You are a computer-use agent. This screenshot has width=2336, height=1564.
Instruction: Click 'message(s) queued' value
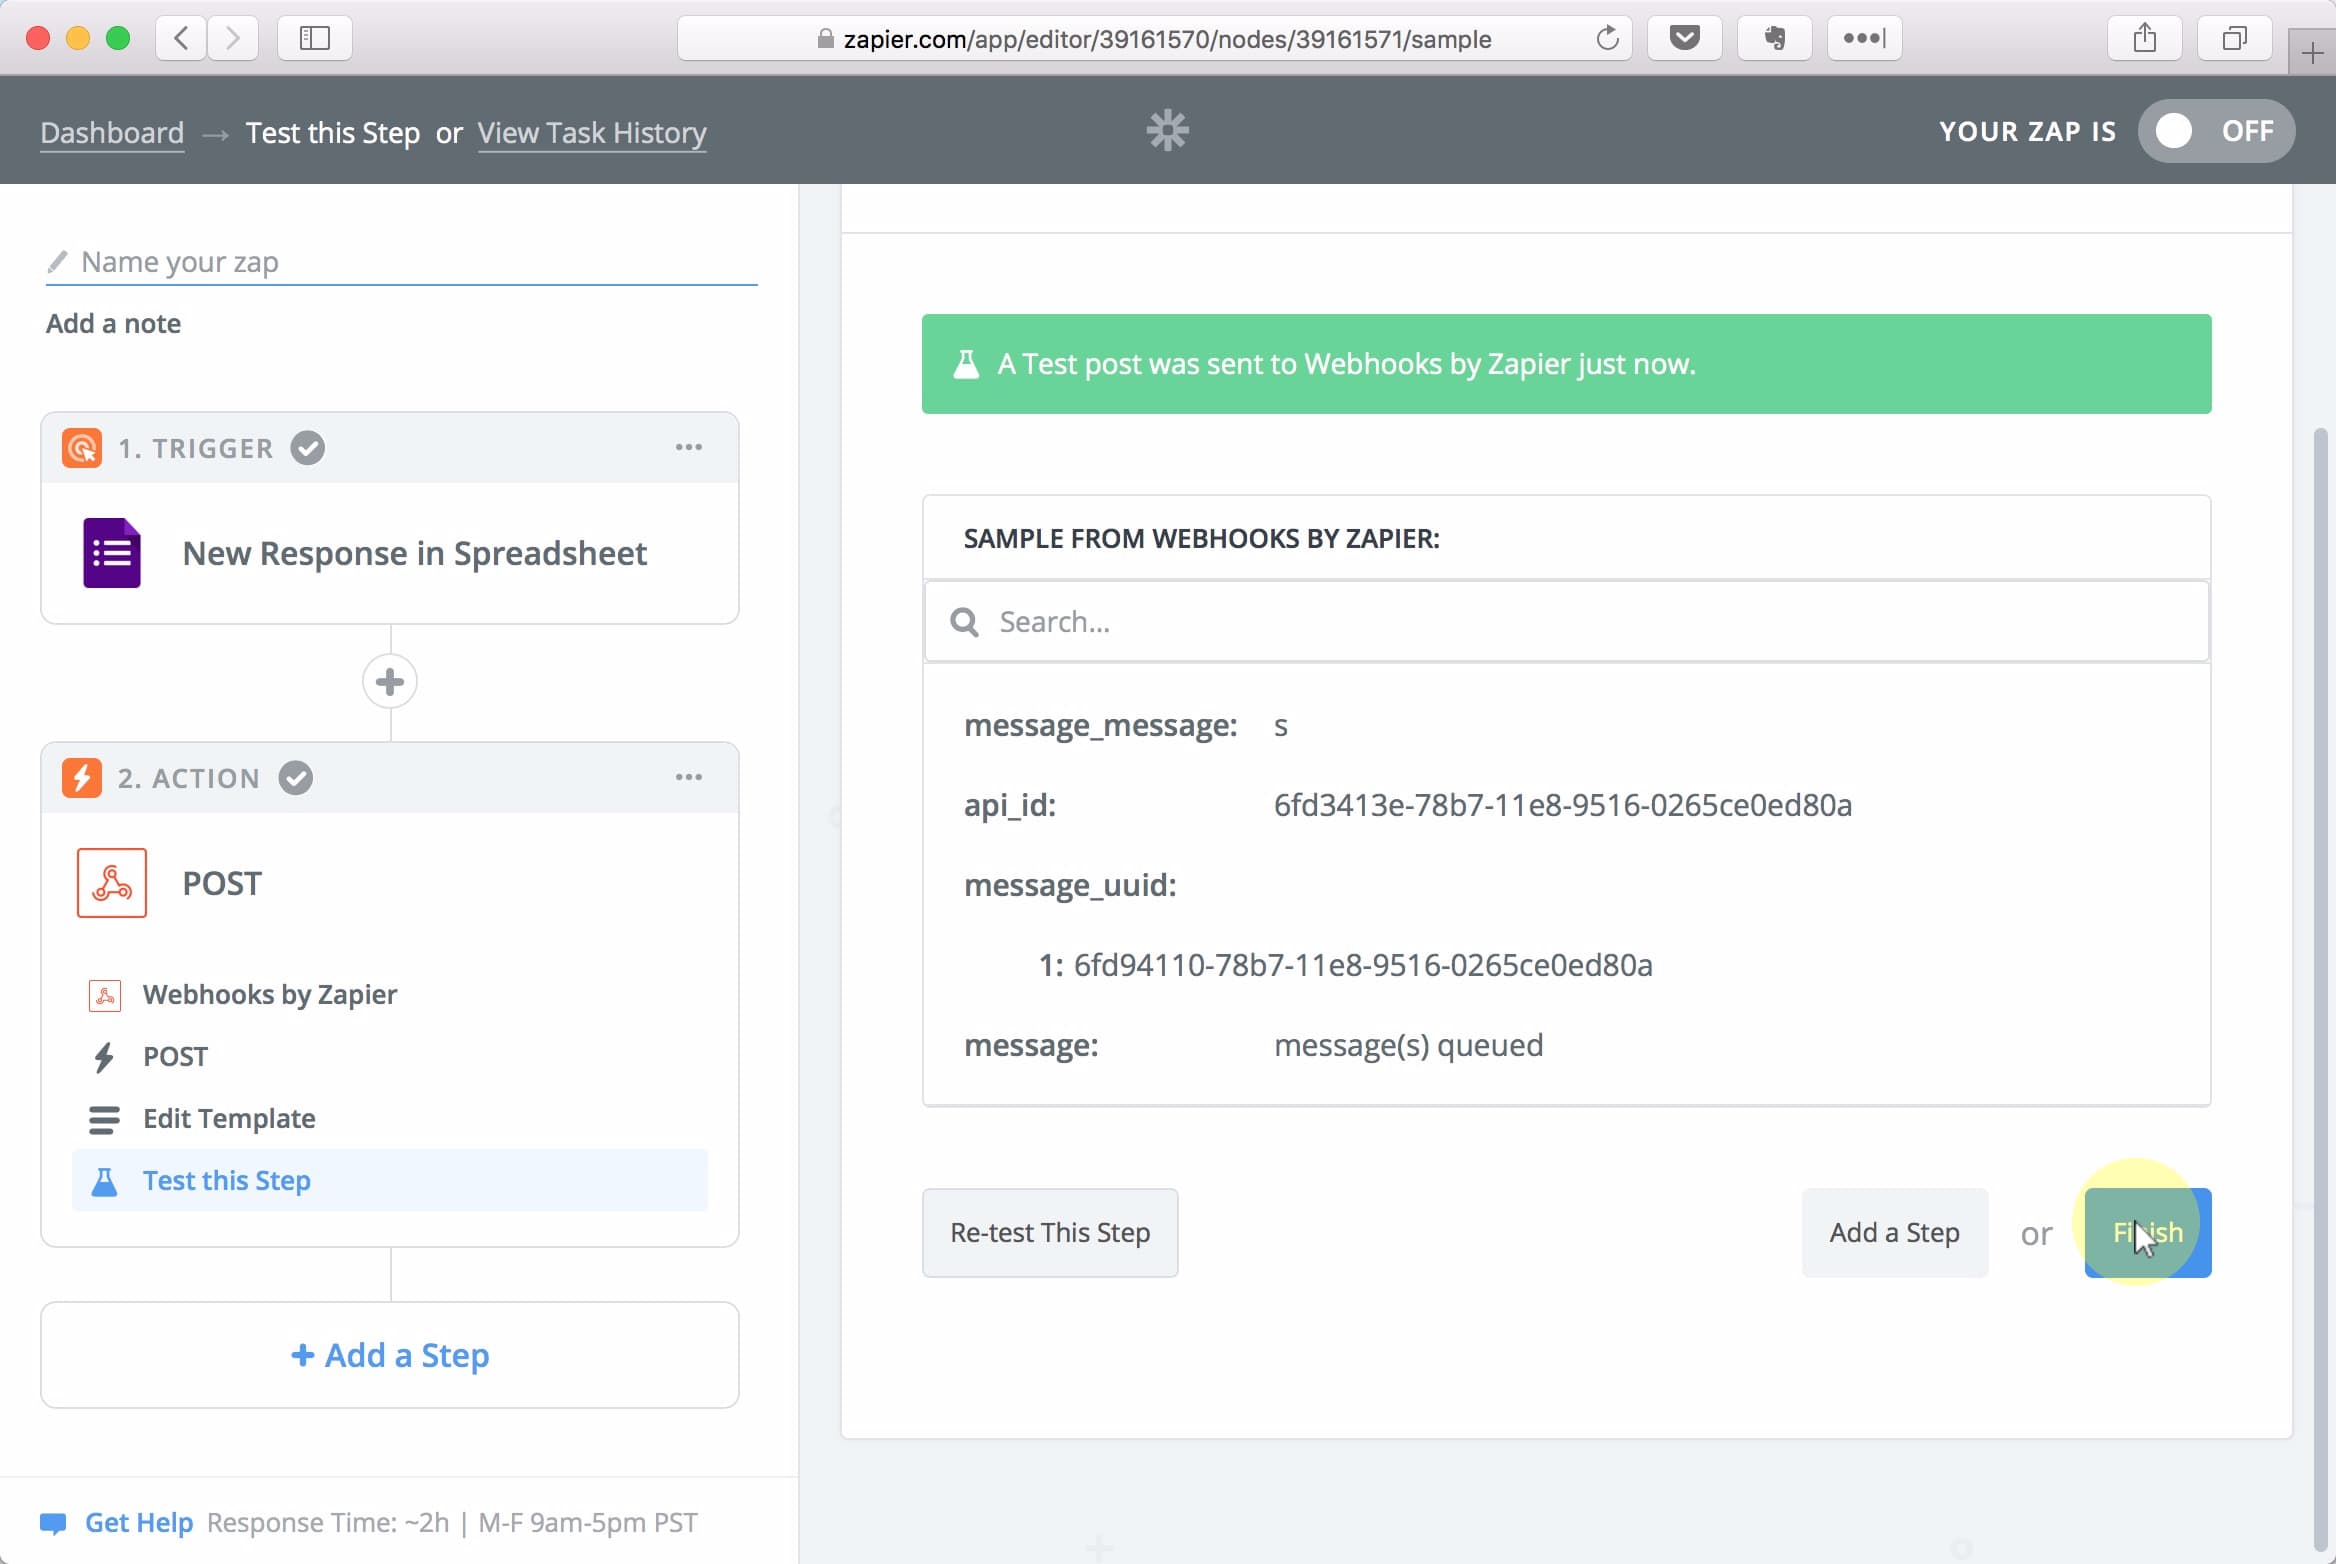[x=1408, y=1045]
